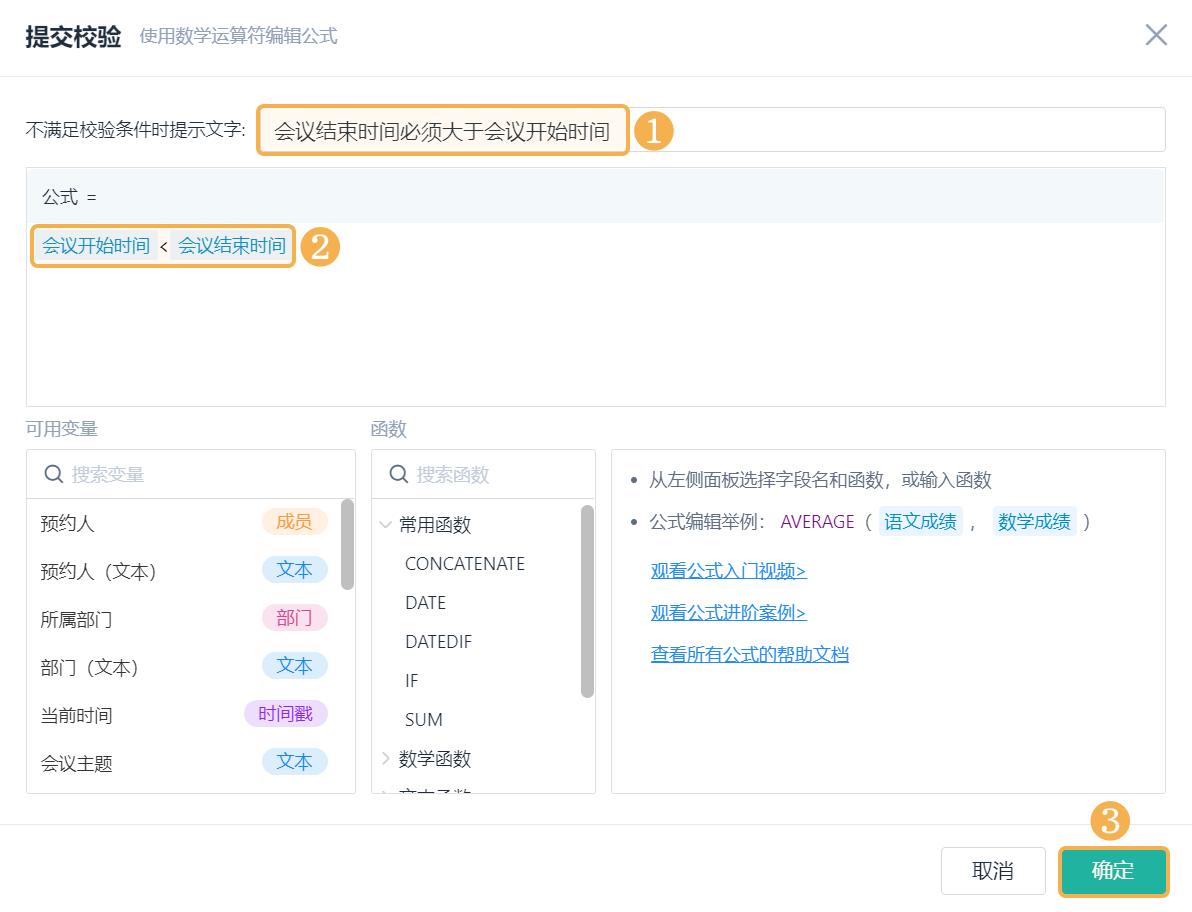Select the SUM function
1192x912 pixels.
point(423,719)
